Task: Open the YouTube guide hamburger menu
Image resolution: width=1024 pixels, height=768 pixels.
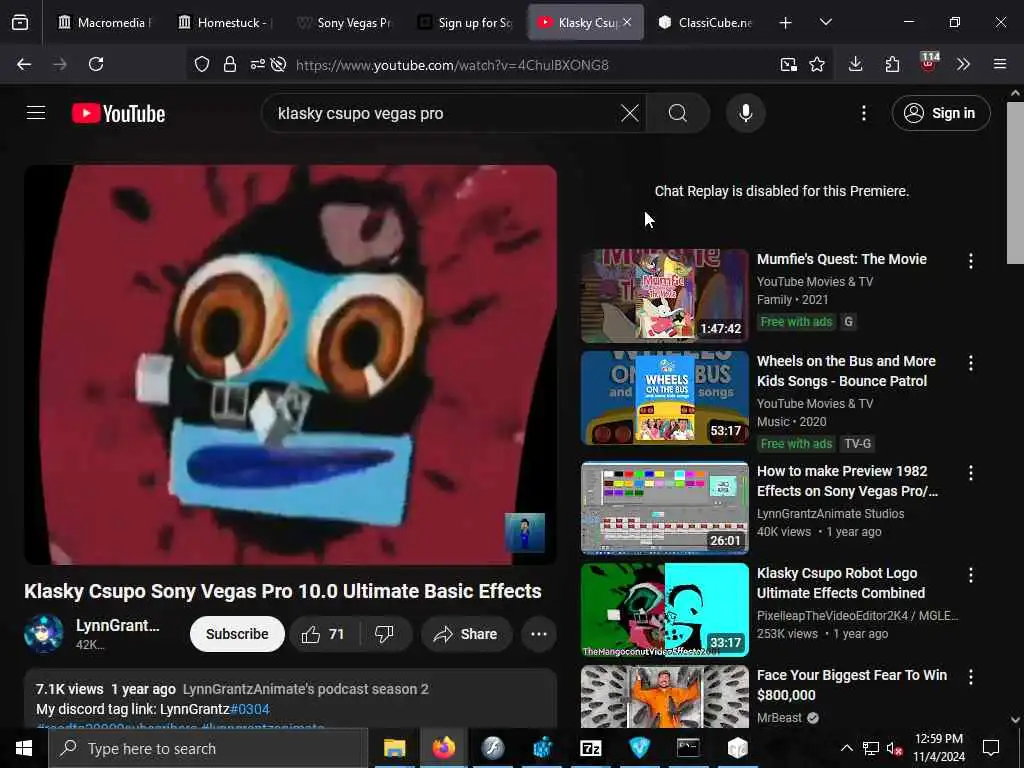Action: [x=36, y=113]
